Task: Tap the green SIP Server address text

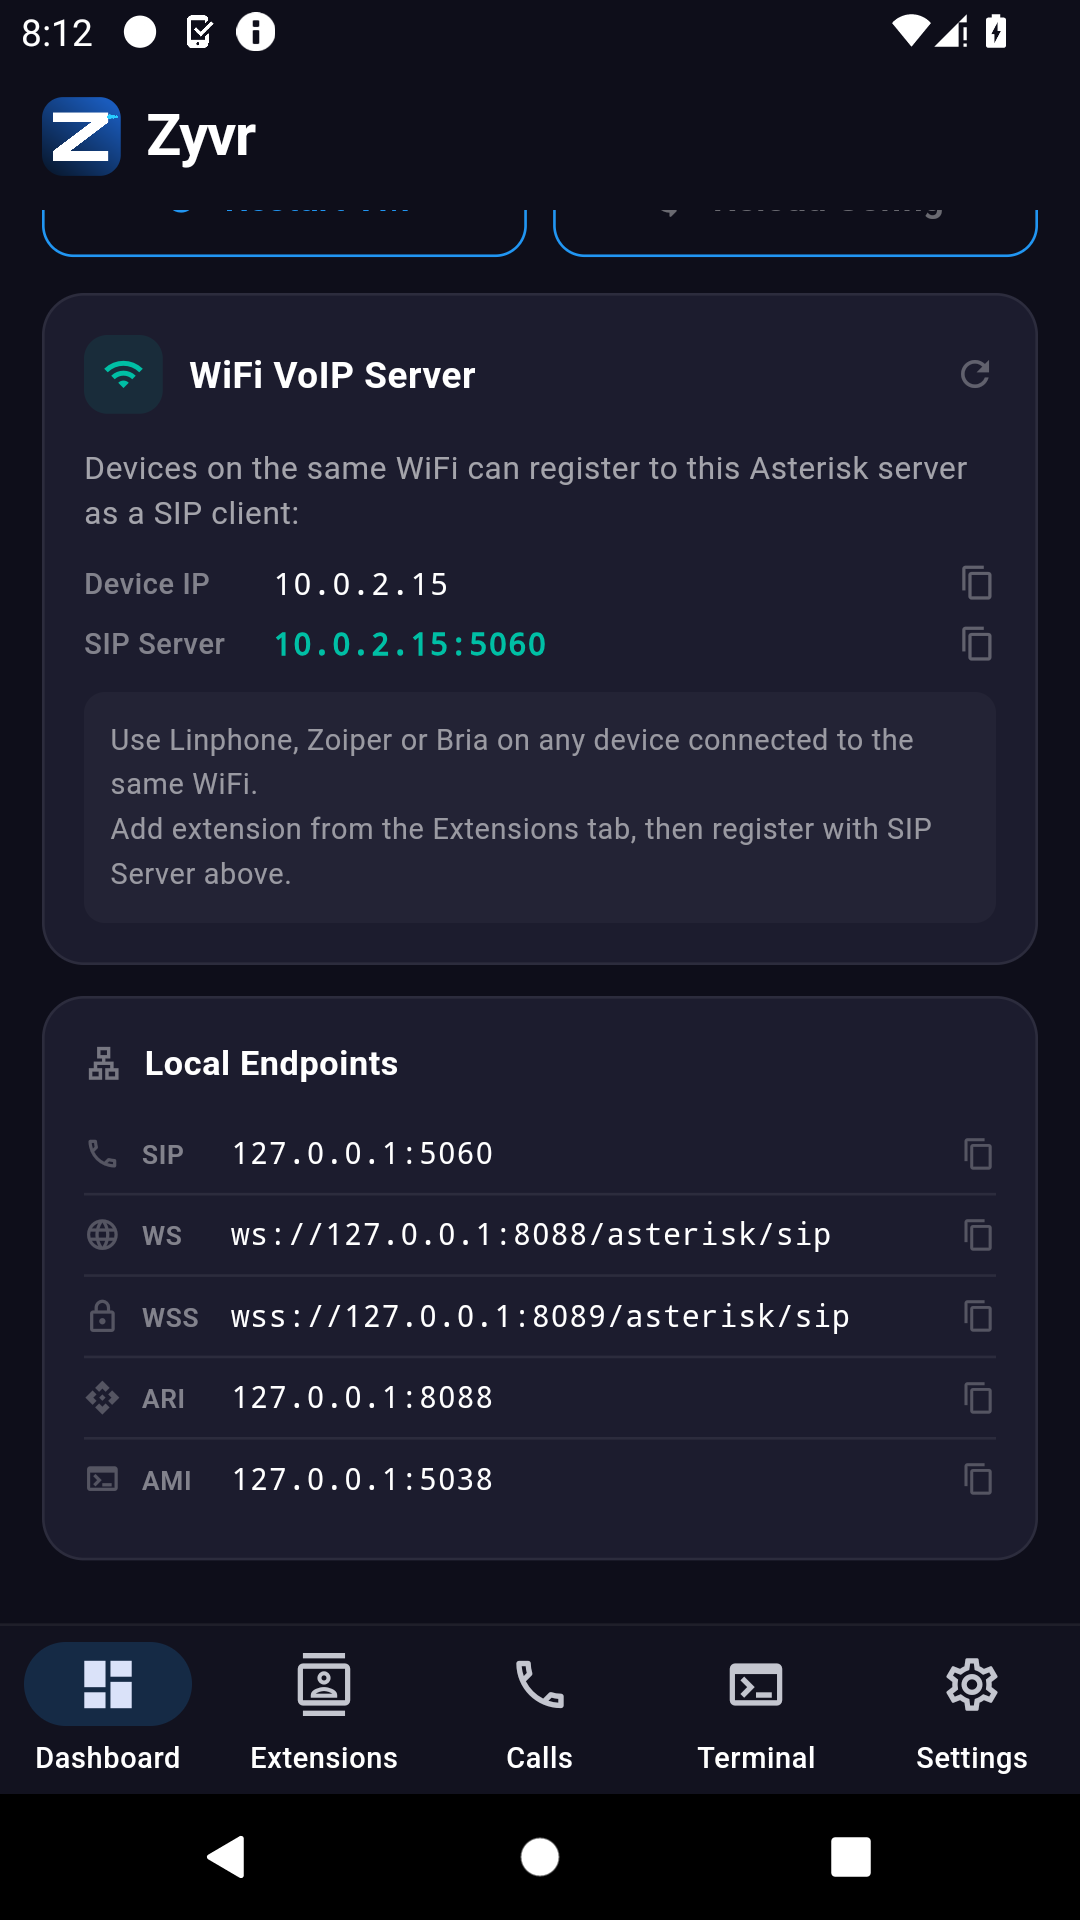Action: click(410, 644)
